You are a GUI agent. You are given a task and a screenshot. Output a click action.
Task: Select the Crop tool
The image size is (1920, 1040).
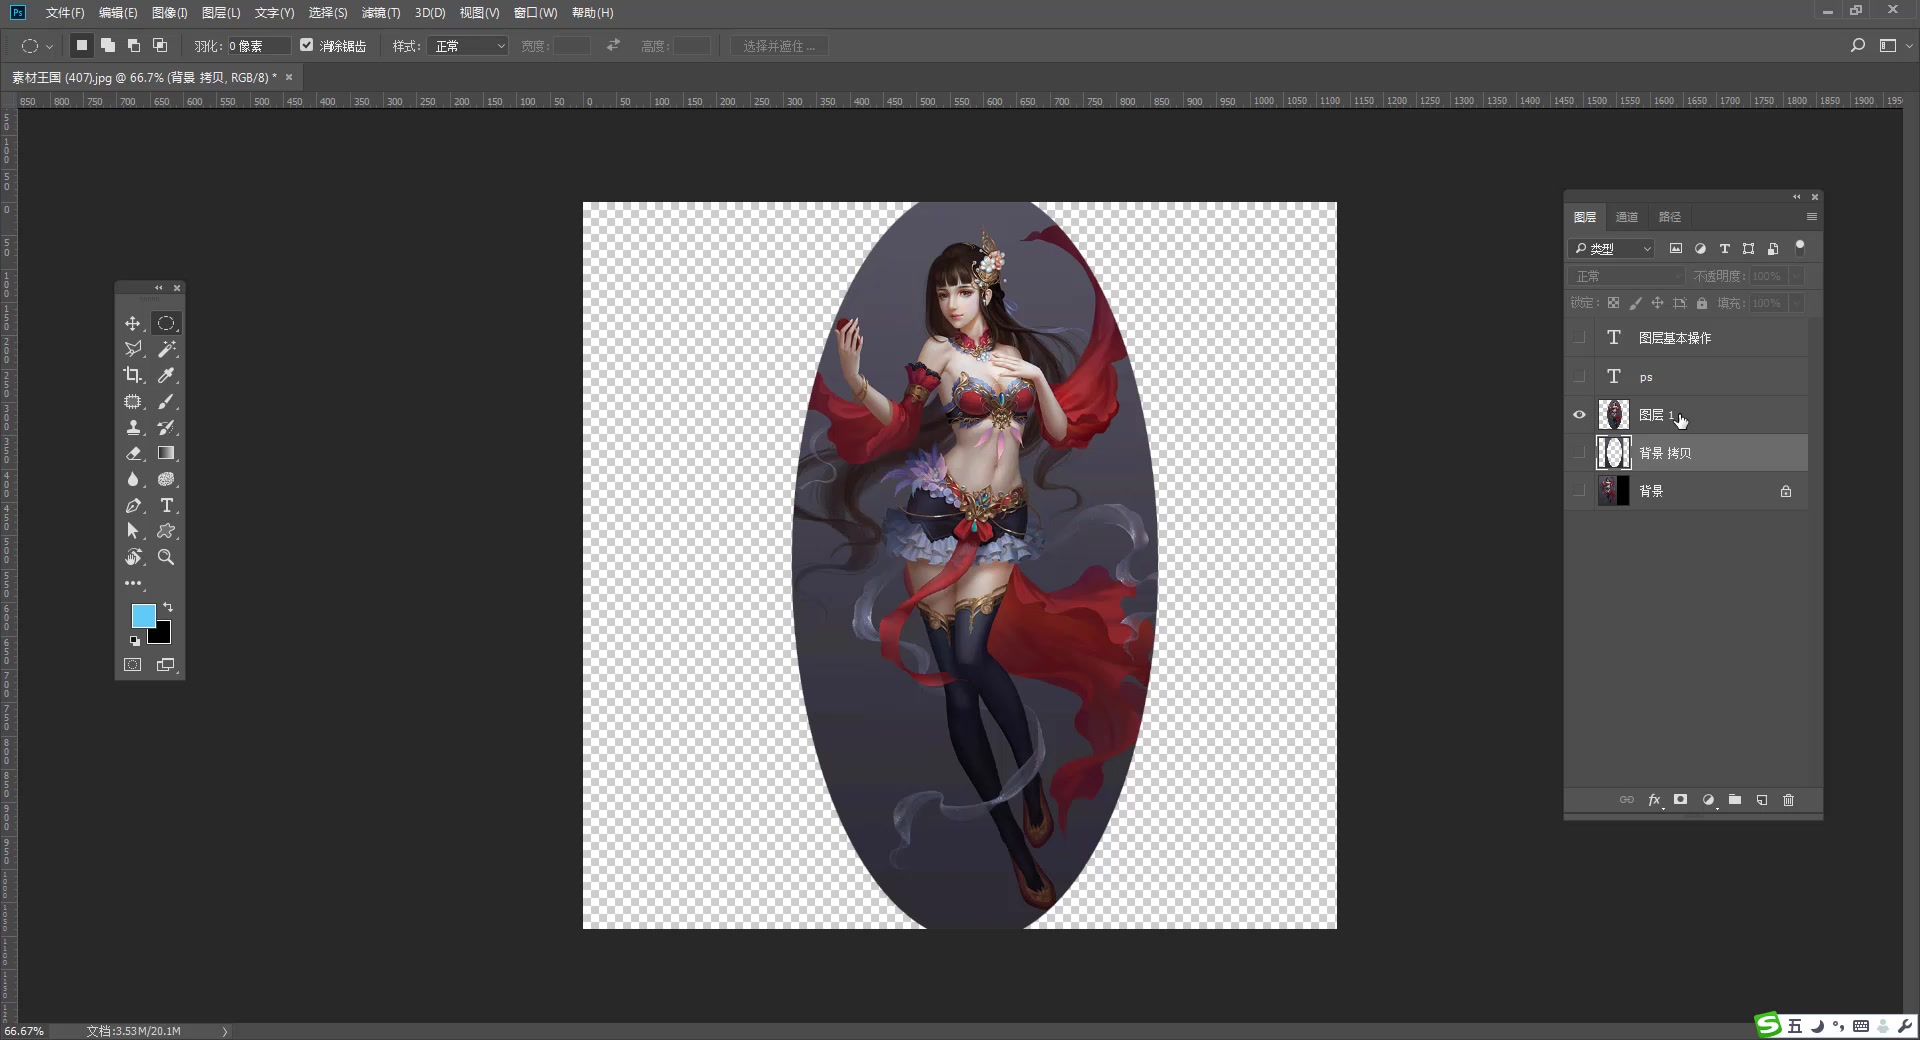[x=133, y=374]
